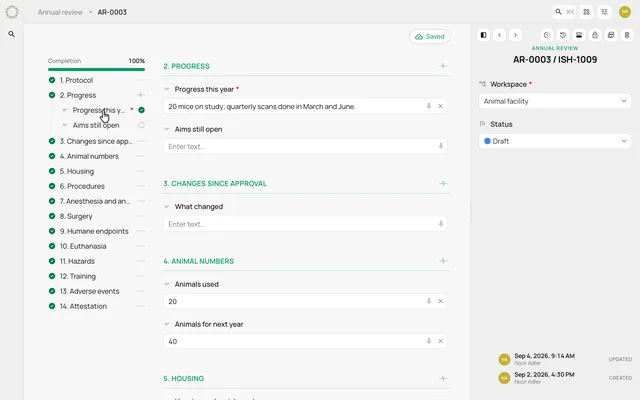The height and width of the screenshot is (400, 640).
Task: Click the UPDATED entry from Sep 4, 2026
Action: tap(565, 359)
